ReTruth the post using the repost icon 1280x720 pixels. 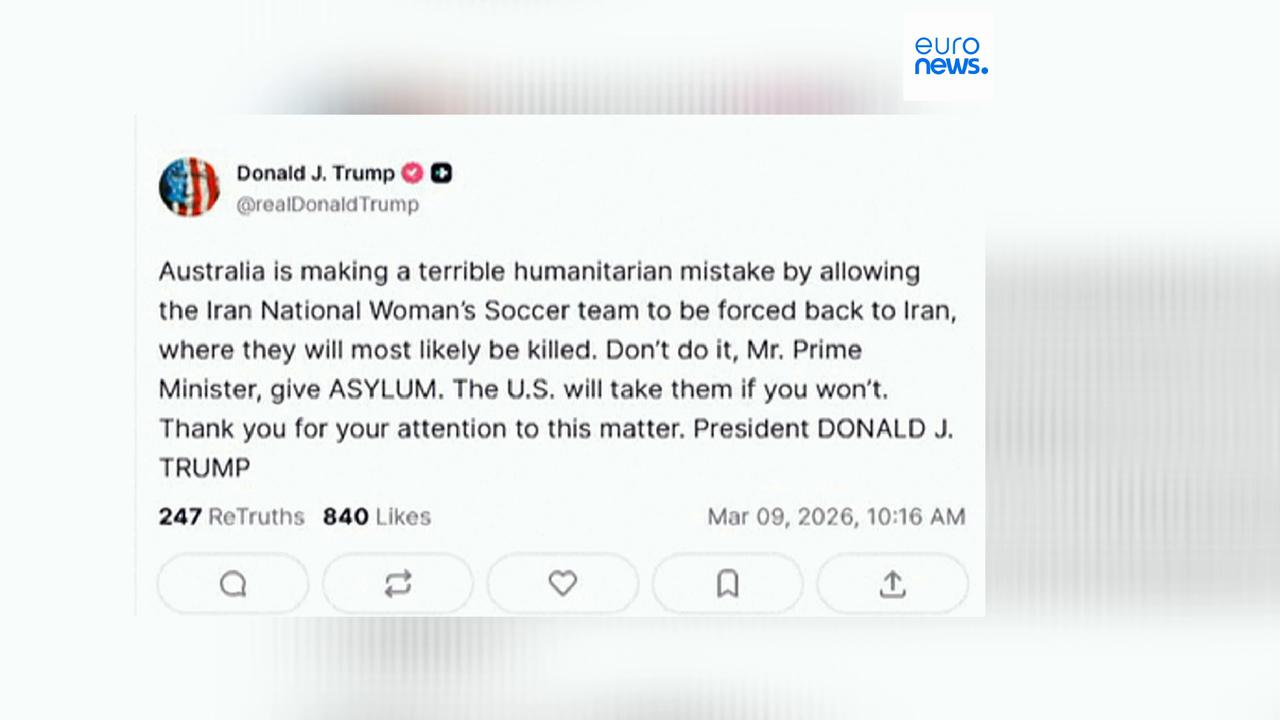point(398,583)
